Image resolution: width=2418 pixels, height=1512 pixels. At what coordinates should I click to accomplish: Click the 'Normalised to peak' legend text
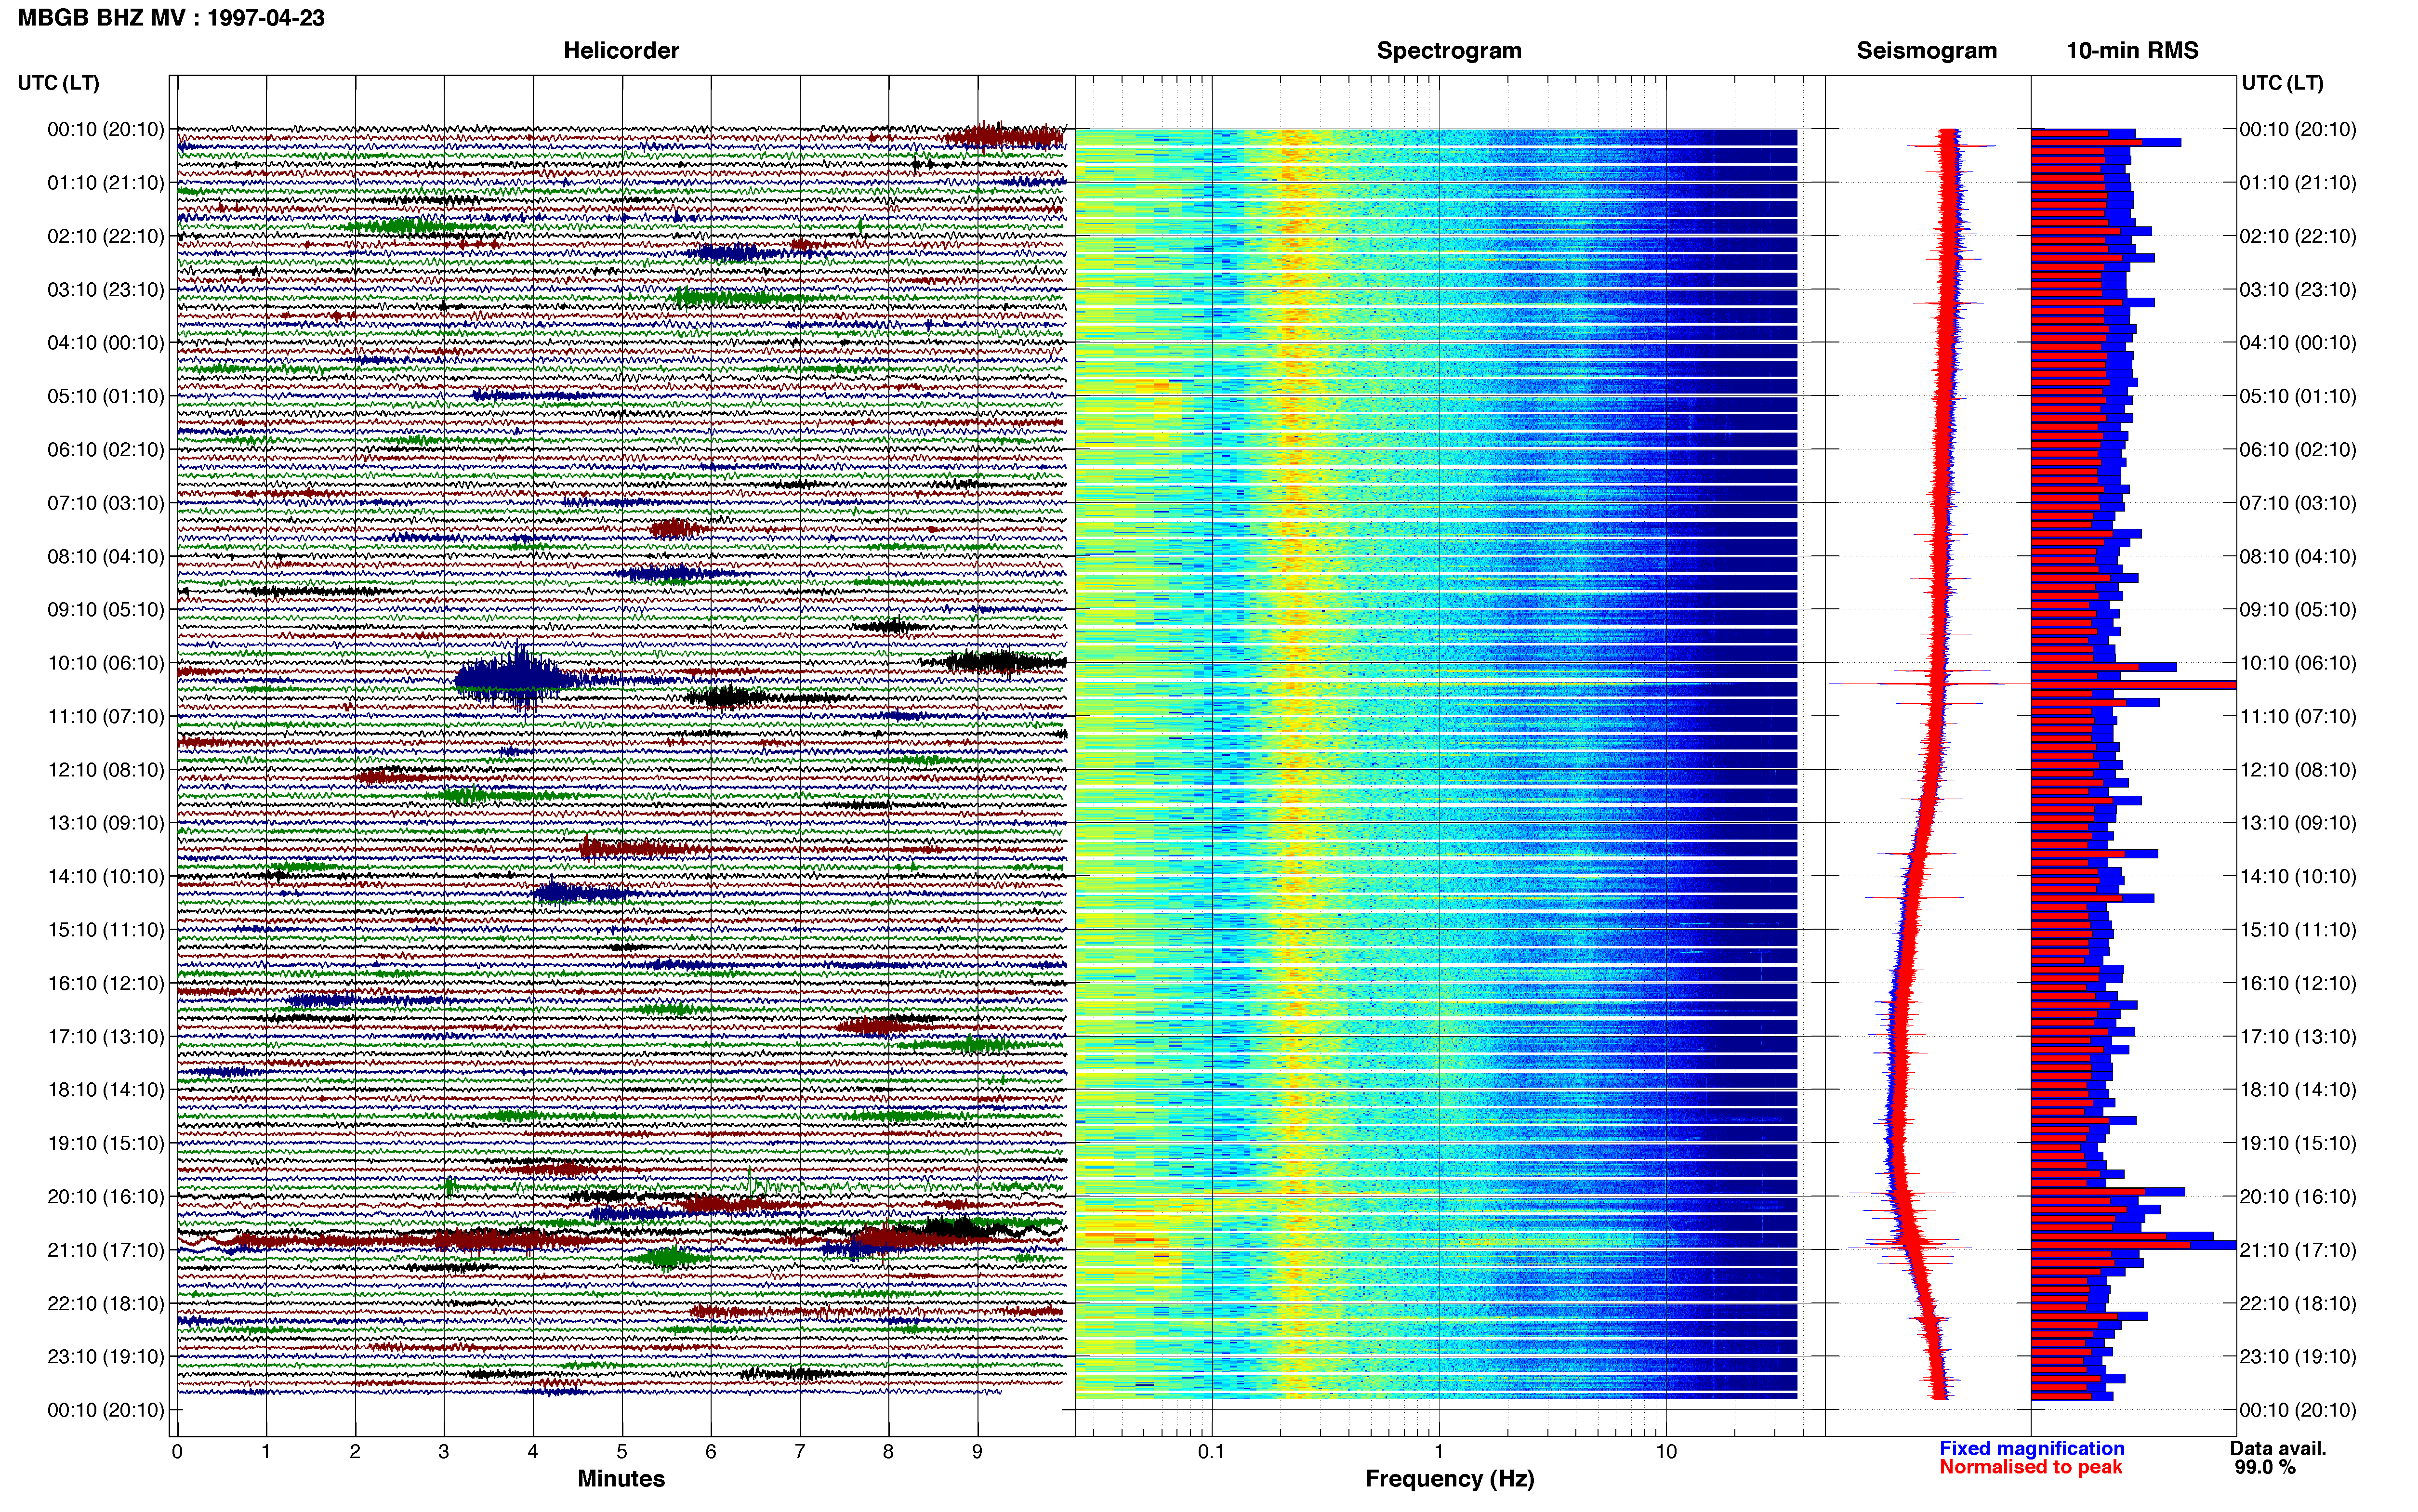pyautogui.click(x=2031, y=1467)
